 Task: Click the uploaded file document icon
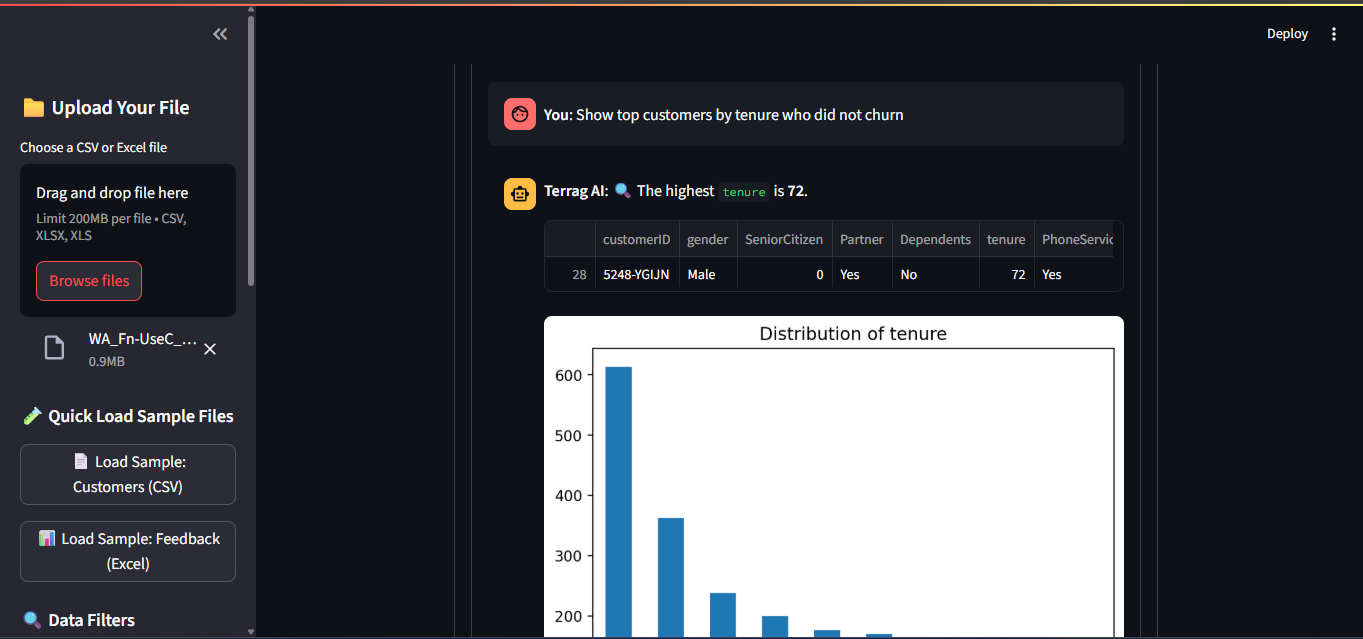(55, 348)
